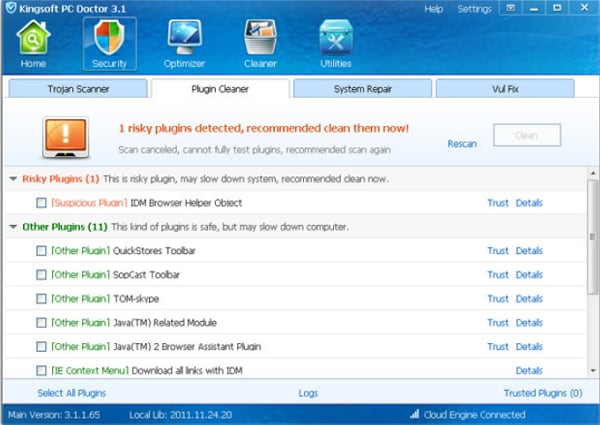This screenshot has height=425, width=600.
Task: Click the cloud engine signal bars icon
Action: tap(414, 414)
